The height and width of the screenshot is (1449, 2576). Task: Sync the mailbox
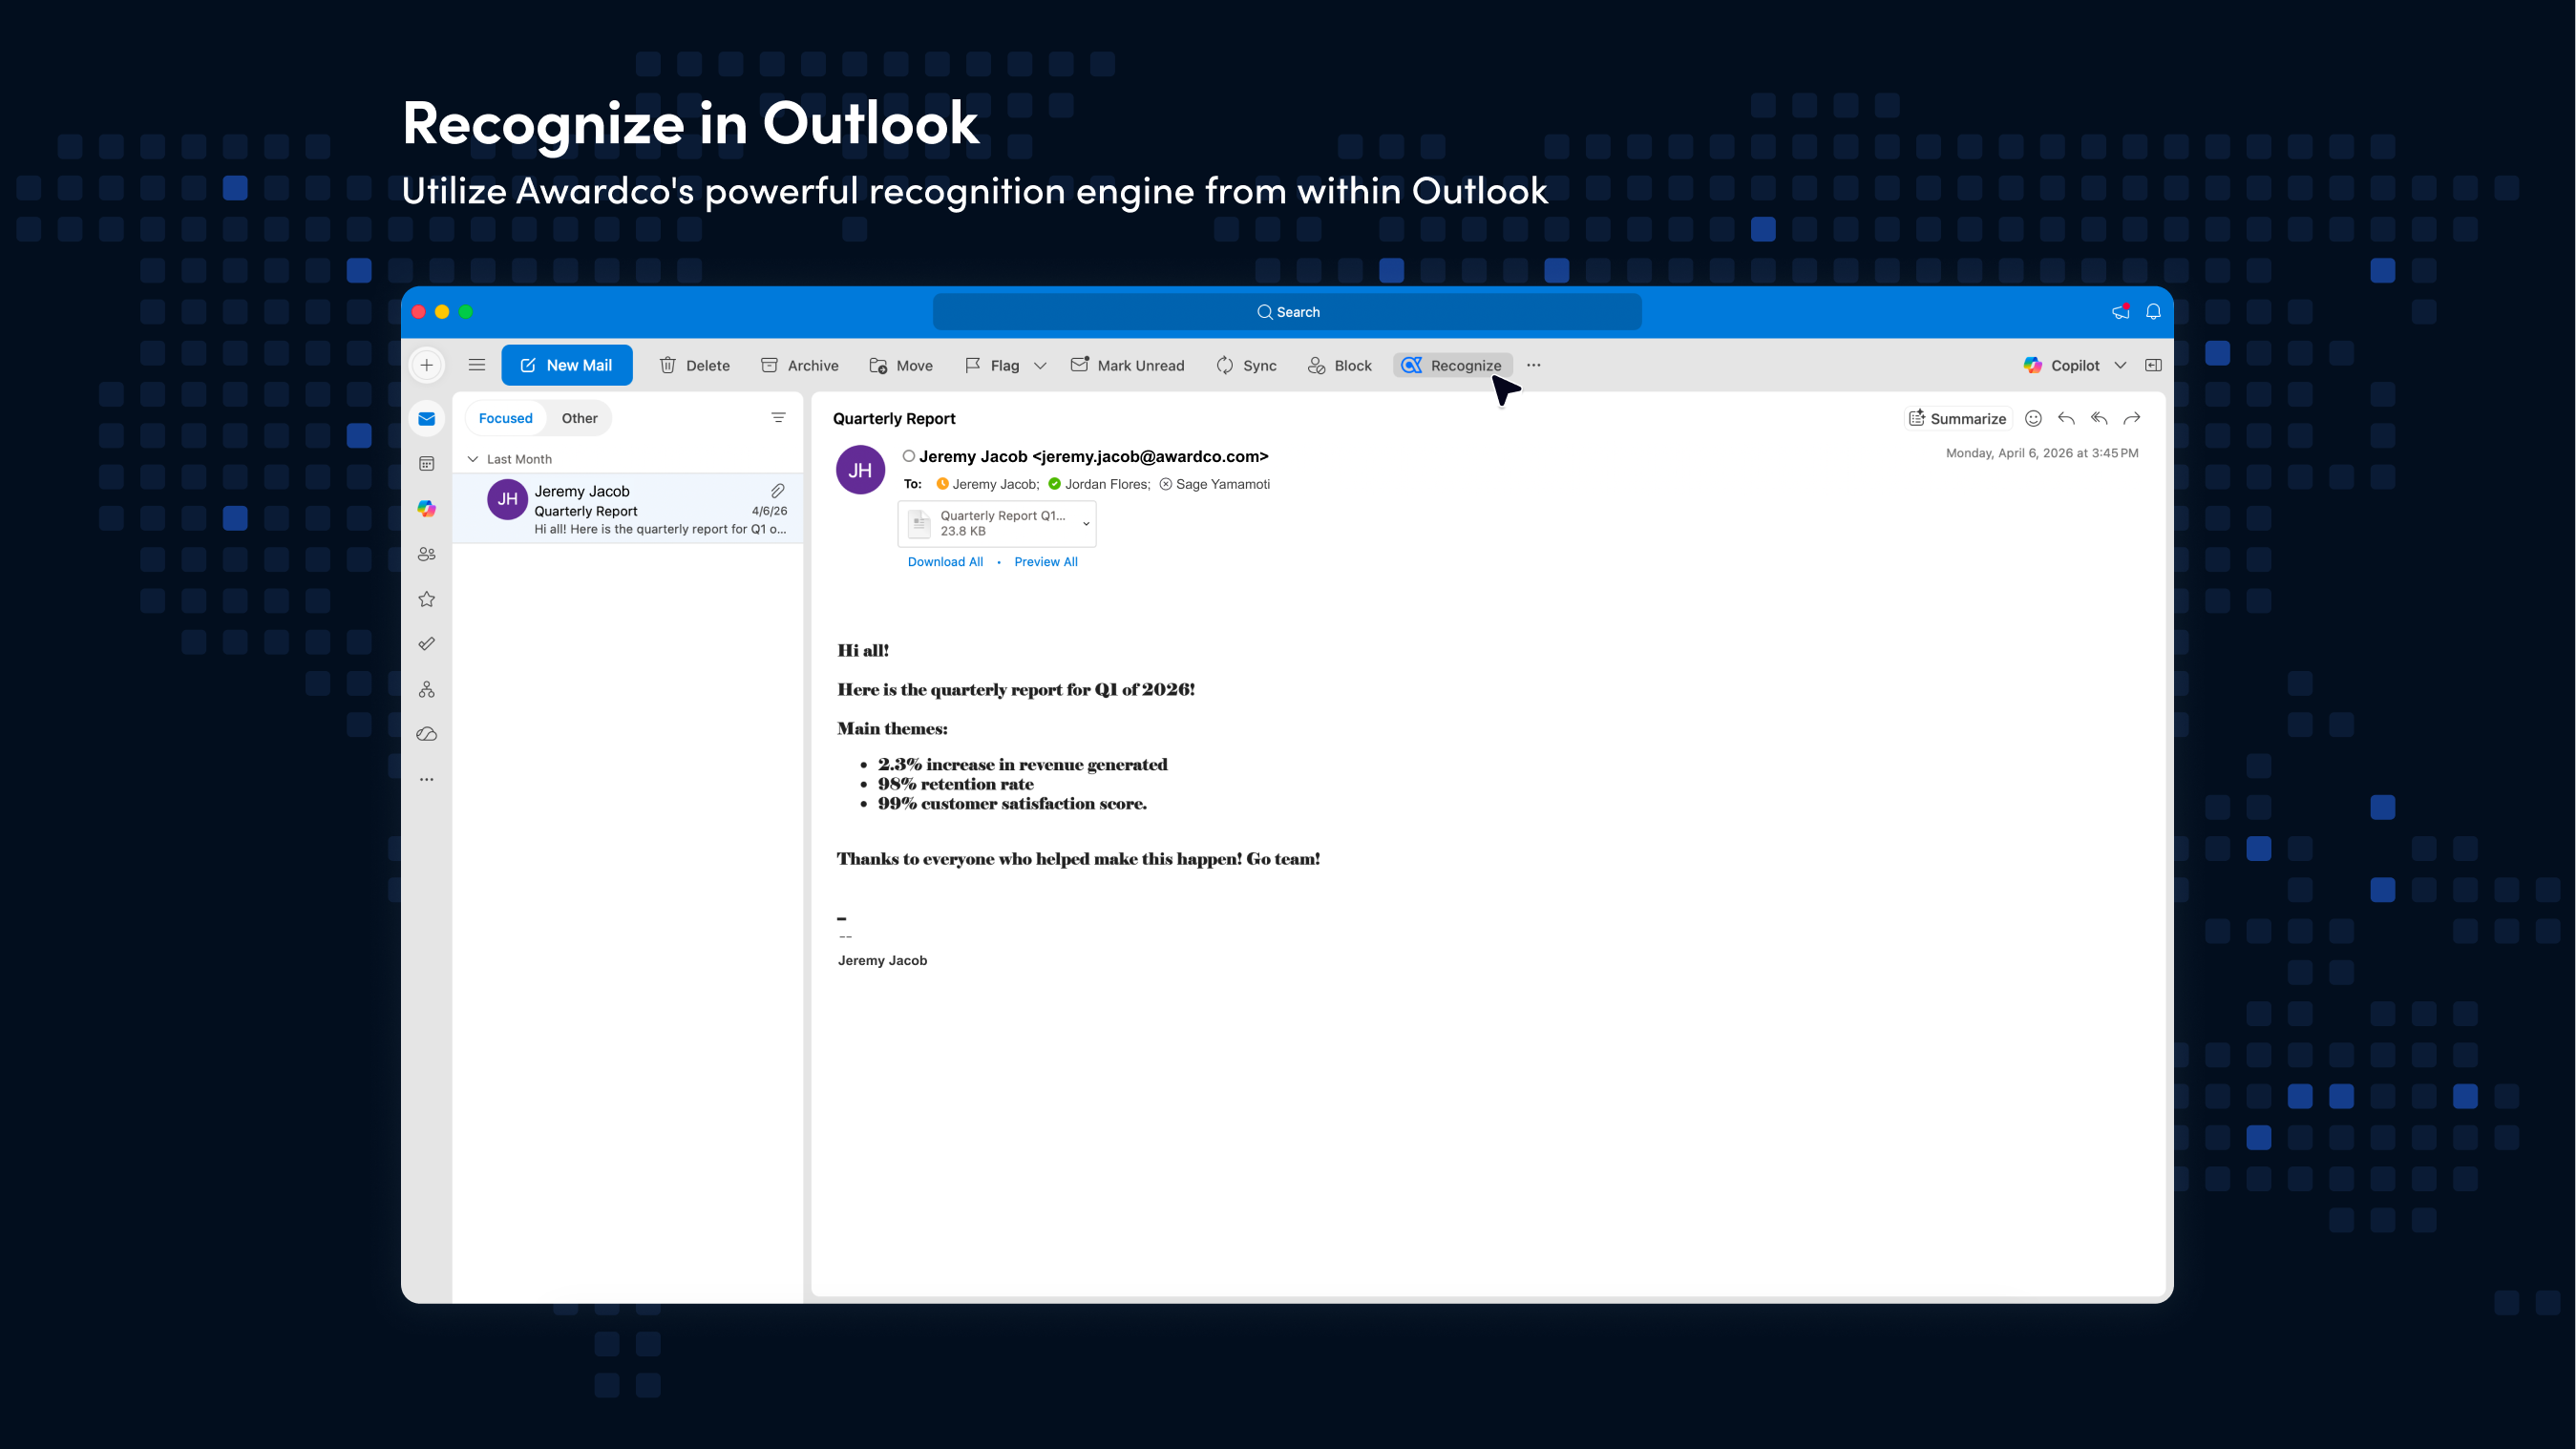pyautogui.click(x=1246, y=365)
